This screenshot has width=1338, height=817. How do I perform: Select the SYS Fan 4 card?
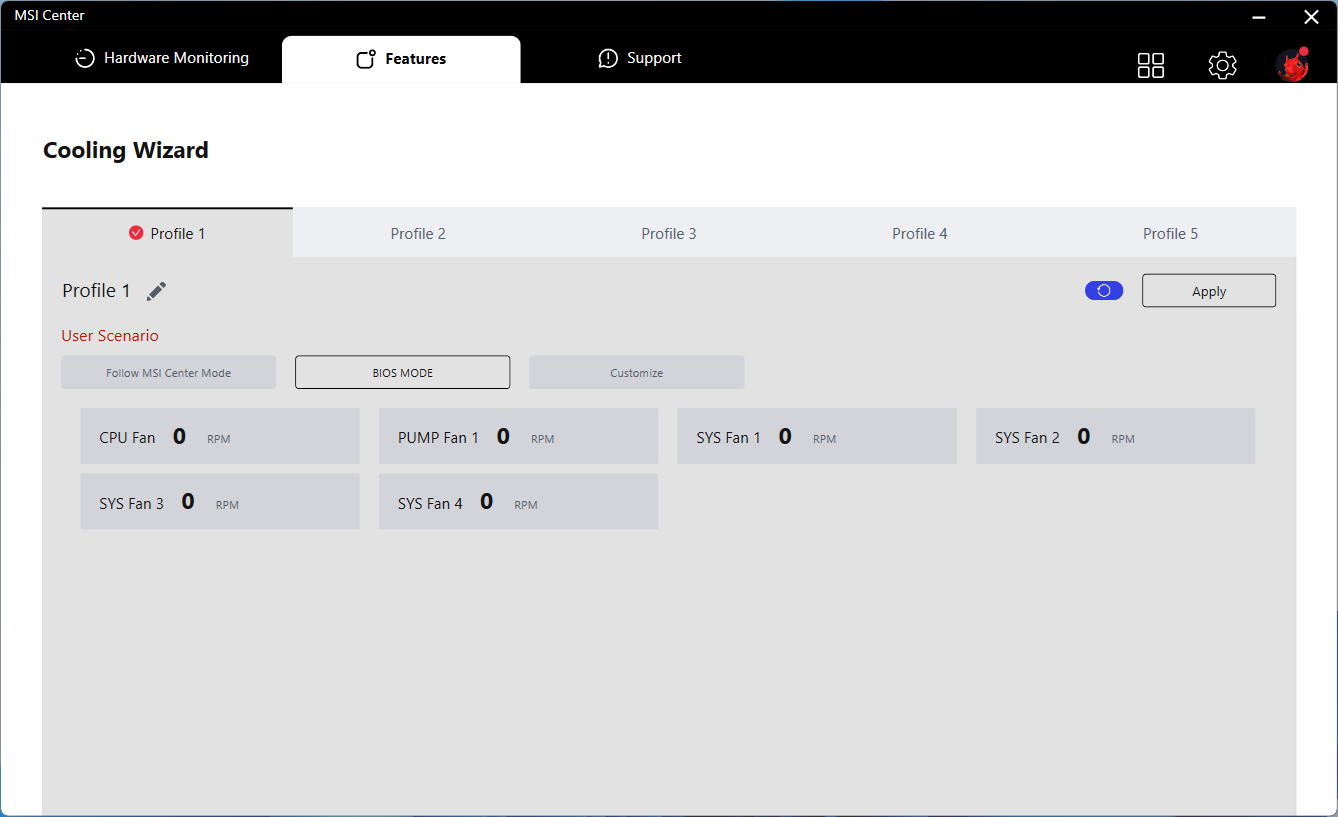click(x=518, y=502)
